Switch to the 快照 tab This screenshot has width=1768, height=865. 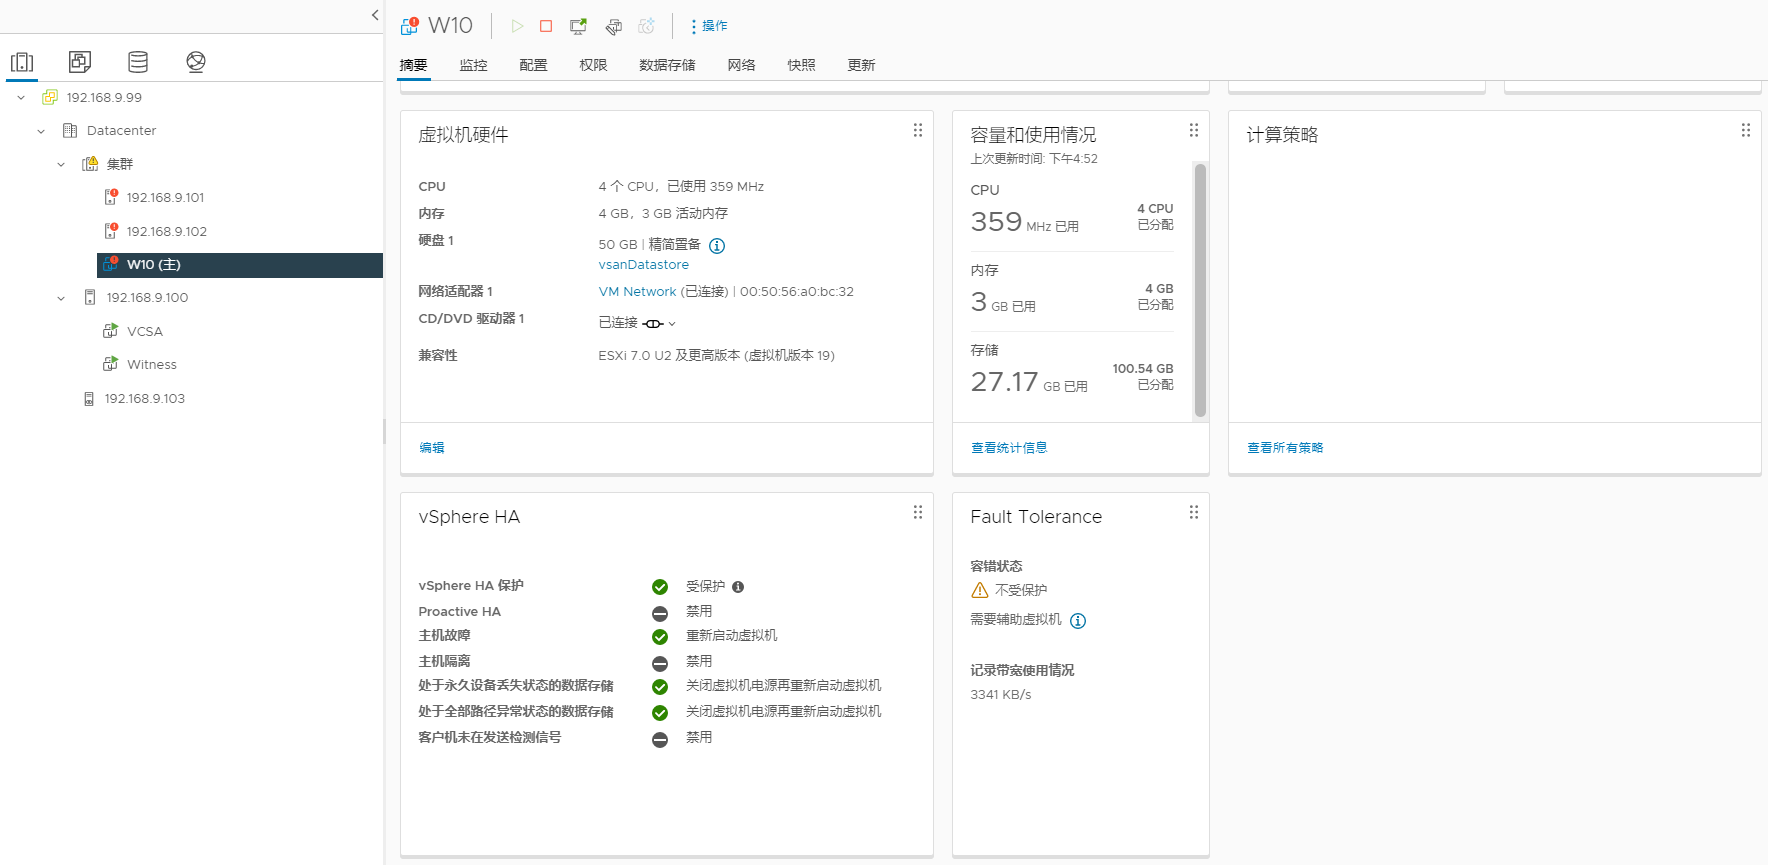pos(801,65)
